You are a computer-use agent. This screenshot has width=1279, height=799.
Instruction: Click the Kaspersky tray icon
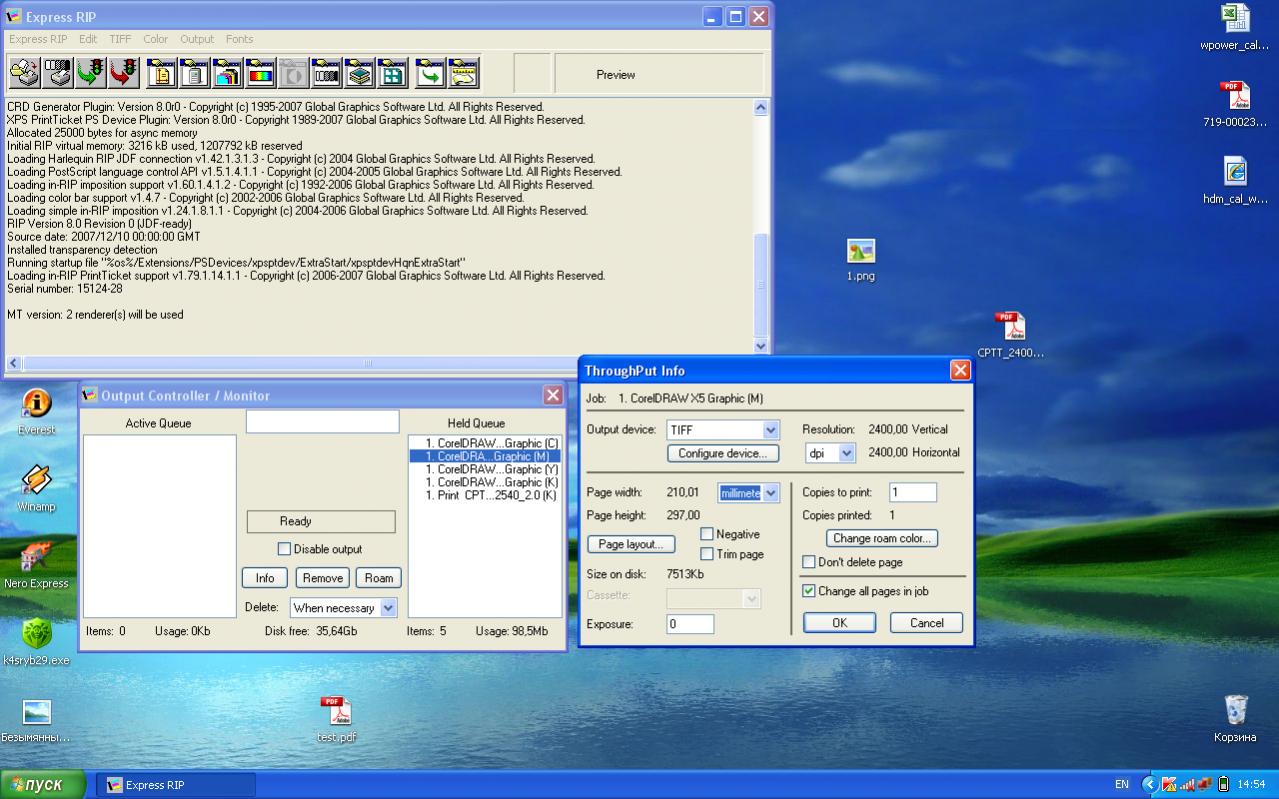1168,784
